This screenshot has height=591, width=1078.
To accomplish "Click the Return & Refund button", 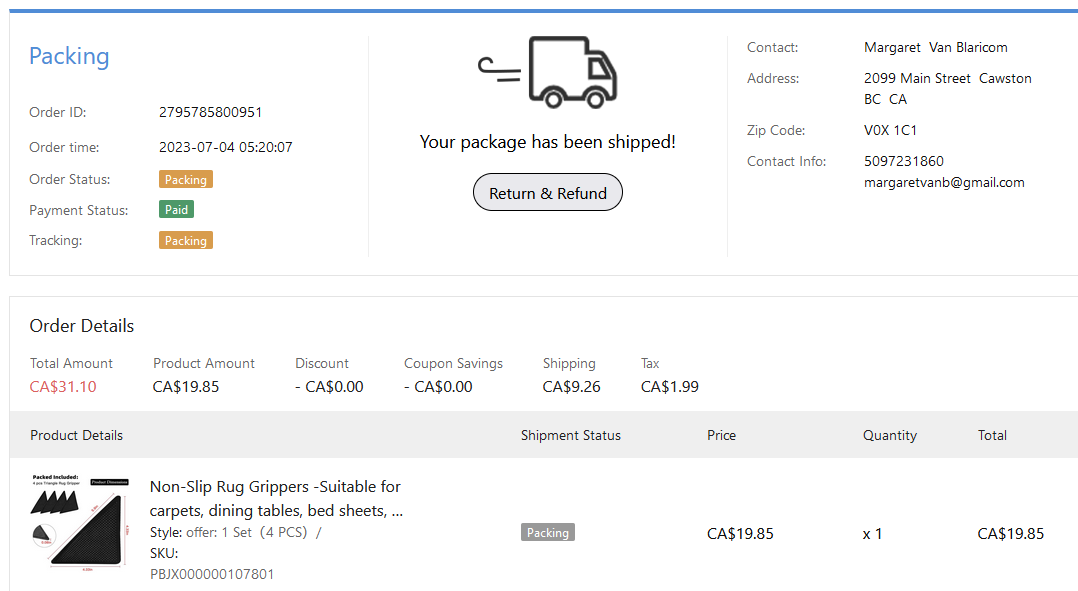I will [547, 193].
